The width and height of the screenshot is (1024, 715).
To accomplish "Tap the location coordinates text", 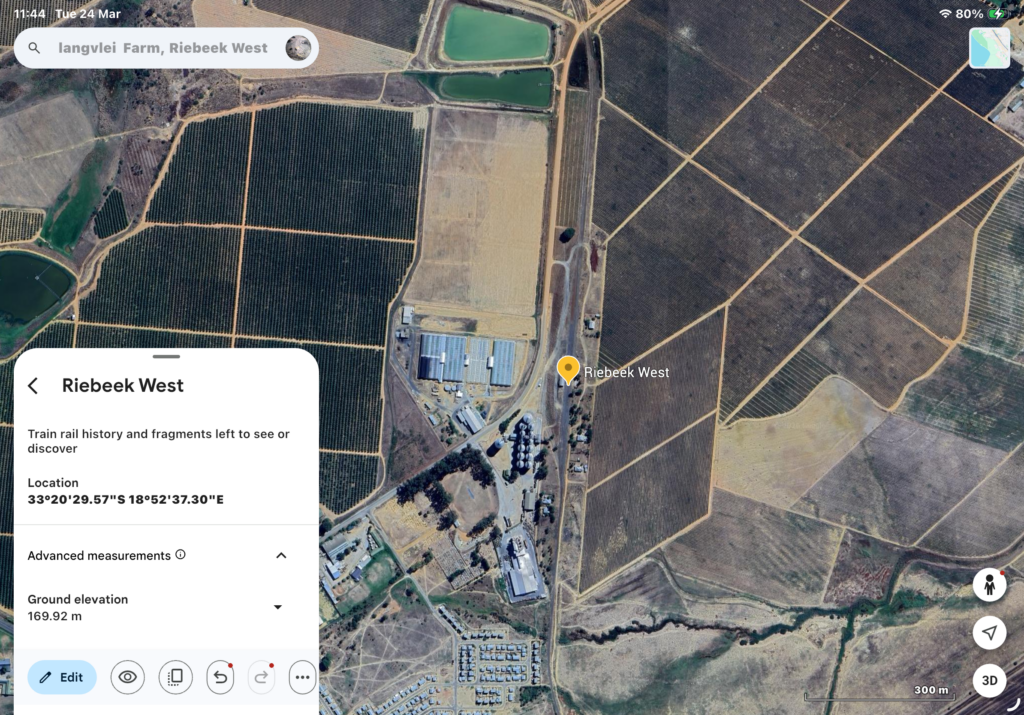I will click(125, 499).
